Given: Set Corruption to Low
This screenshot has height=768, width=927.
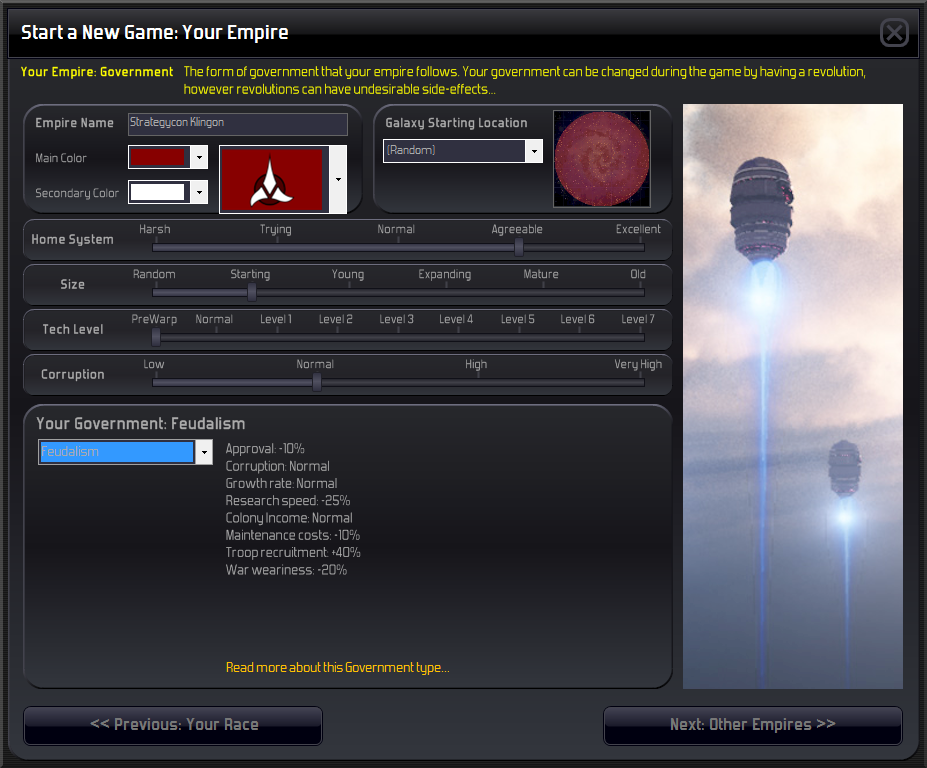Looking at the screenshot, I should 154,364.
